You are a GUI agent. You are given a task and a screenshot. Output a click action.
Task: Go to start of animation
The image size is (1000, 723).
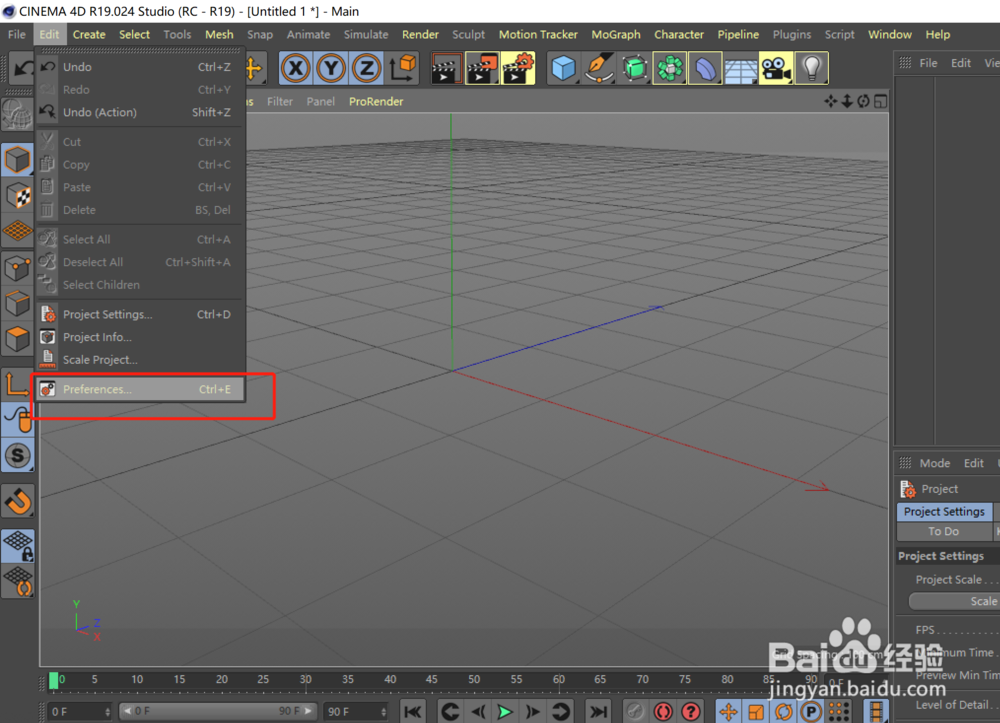(413, 711)
